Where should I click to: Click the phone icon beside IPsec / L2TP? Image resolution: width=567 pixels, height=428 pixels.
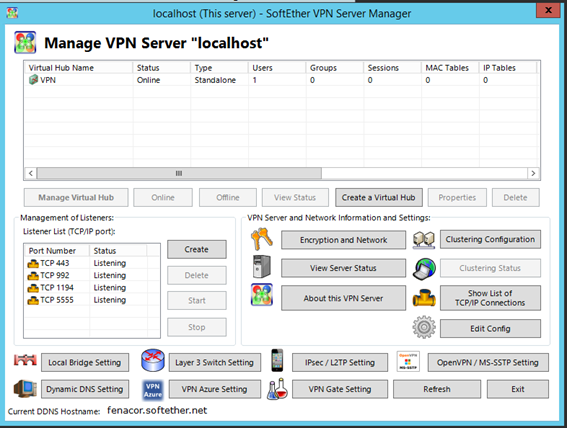tap(277, 360)
